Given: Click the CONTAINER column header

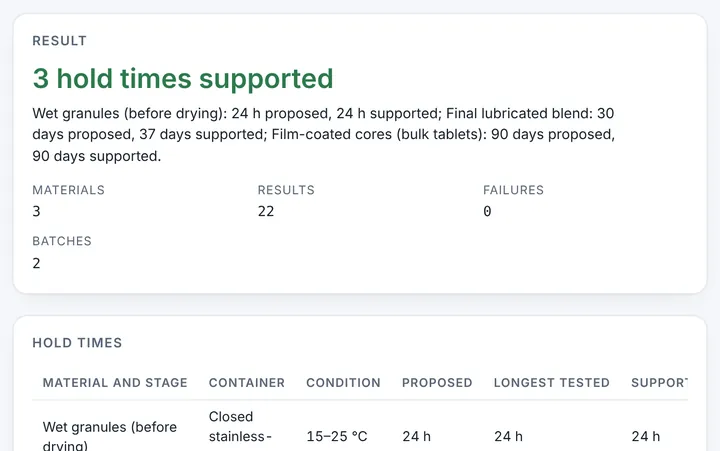Looking at the screenshot, I should point(247,383).
